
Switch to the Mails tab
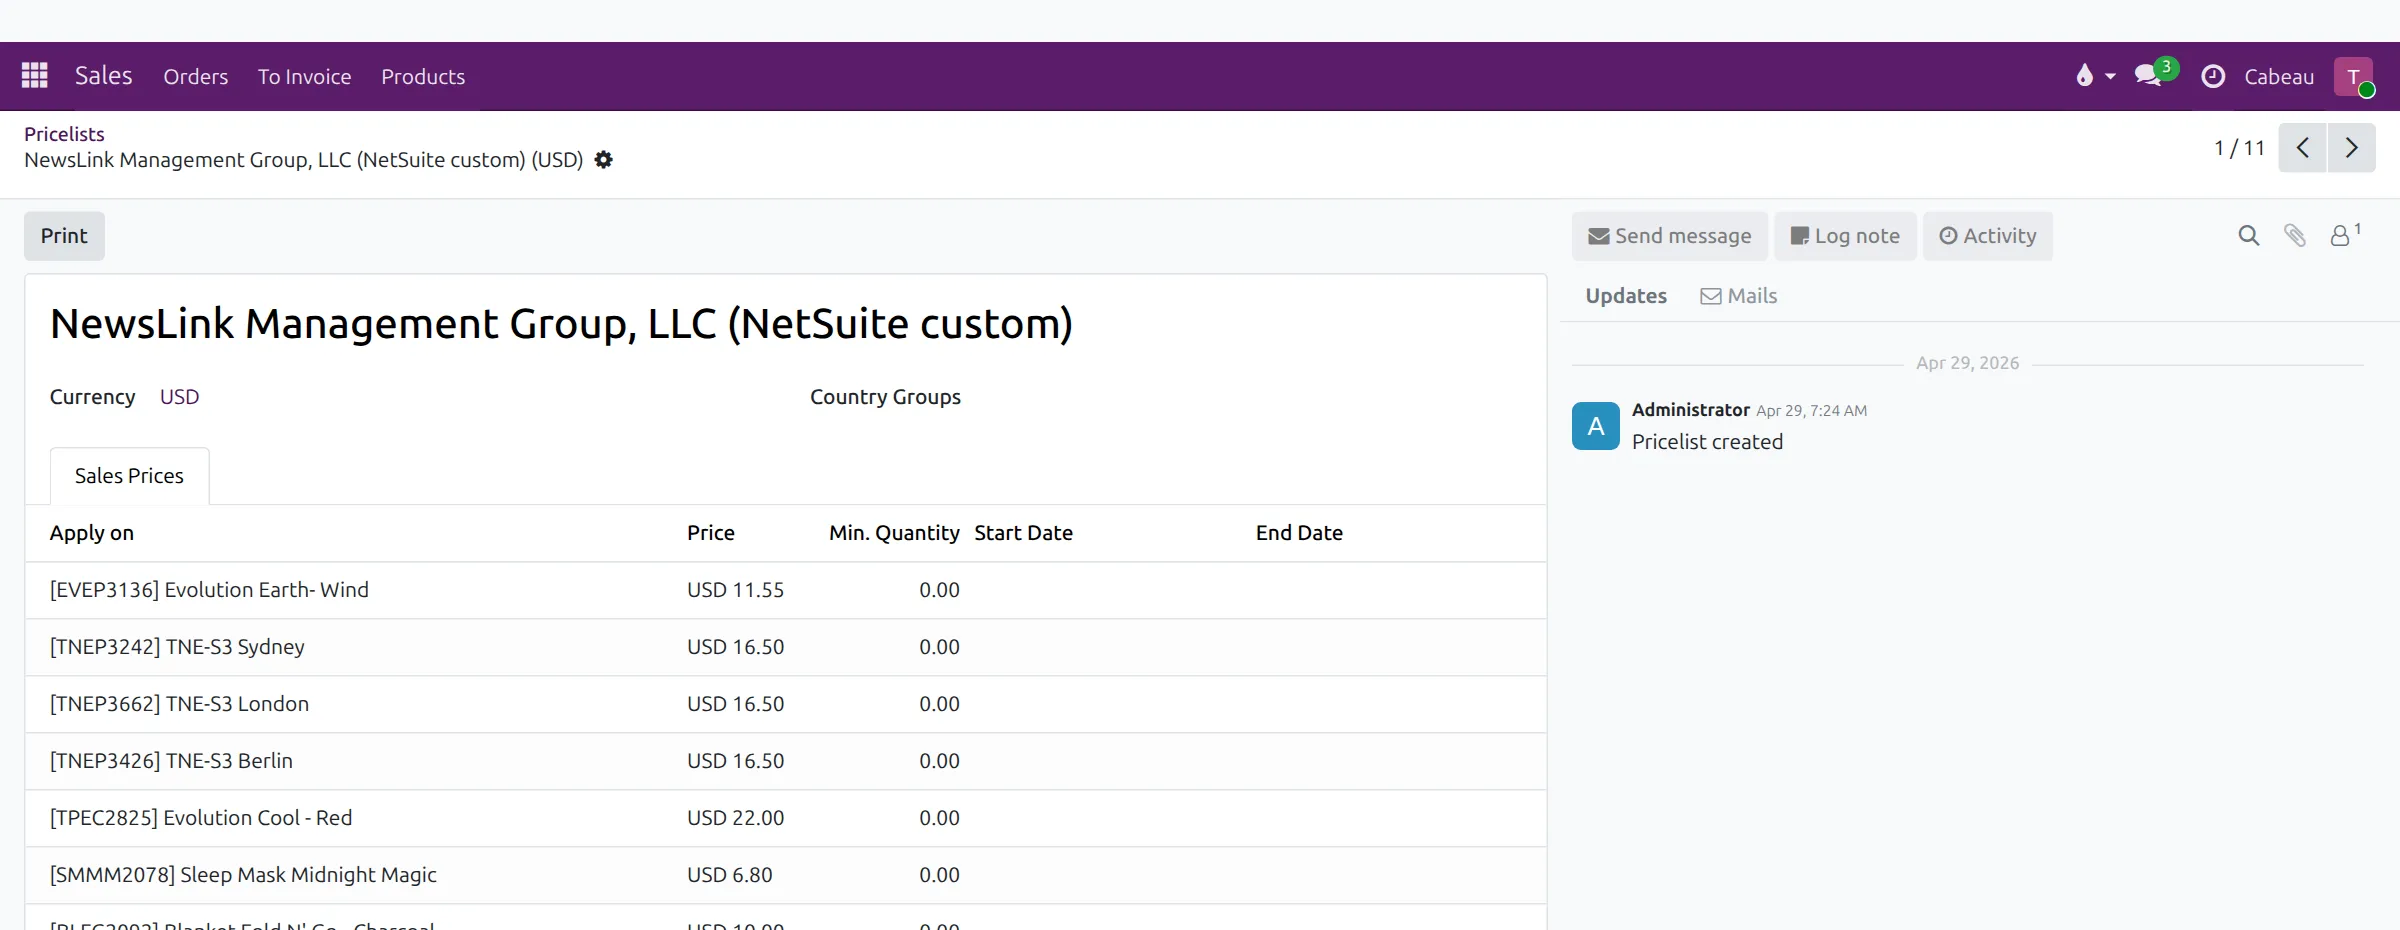(x=1739, y=296)
